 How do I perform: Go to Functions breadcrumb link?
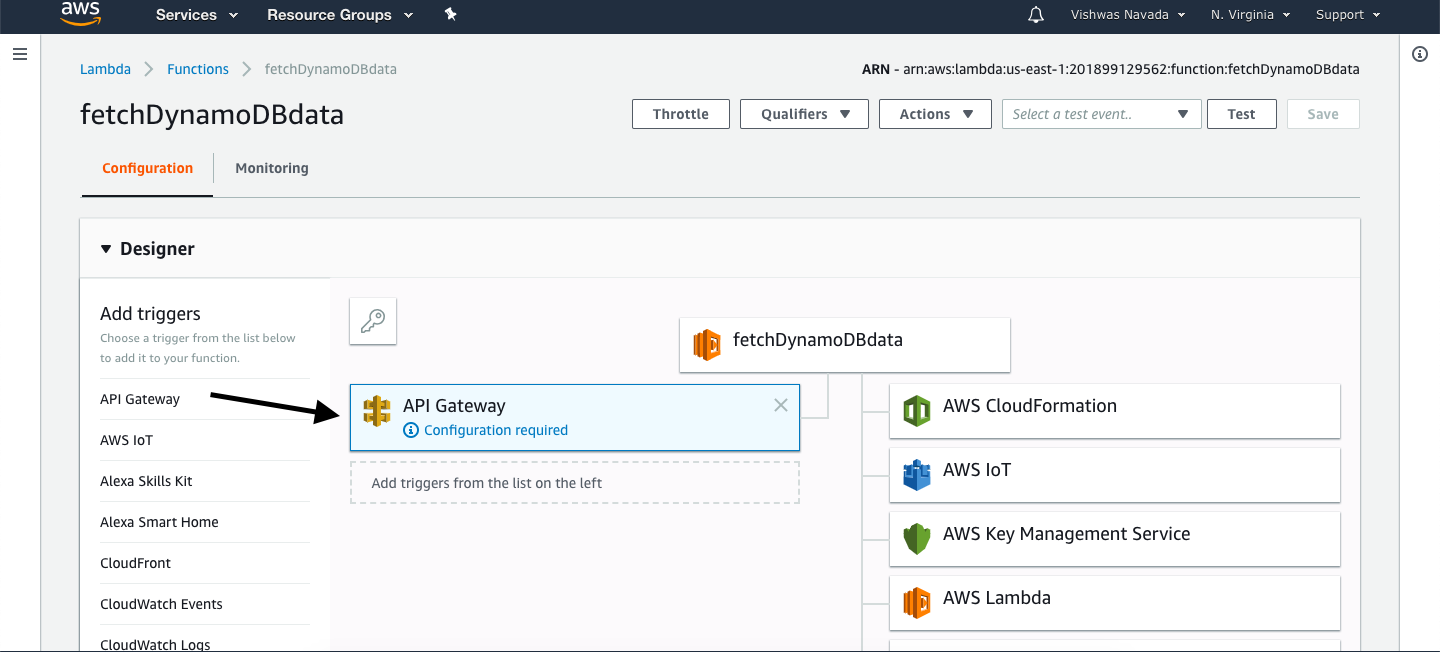coord(198,69)
